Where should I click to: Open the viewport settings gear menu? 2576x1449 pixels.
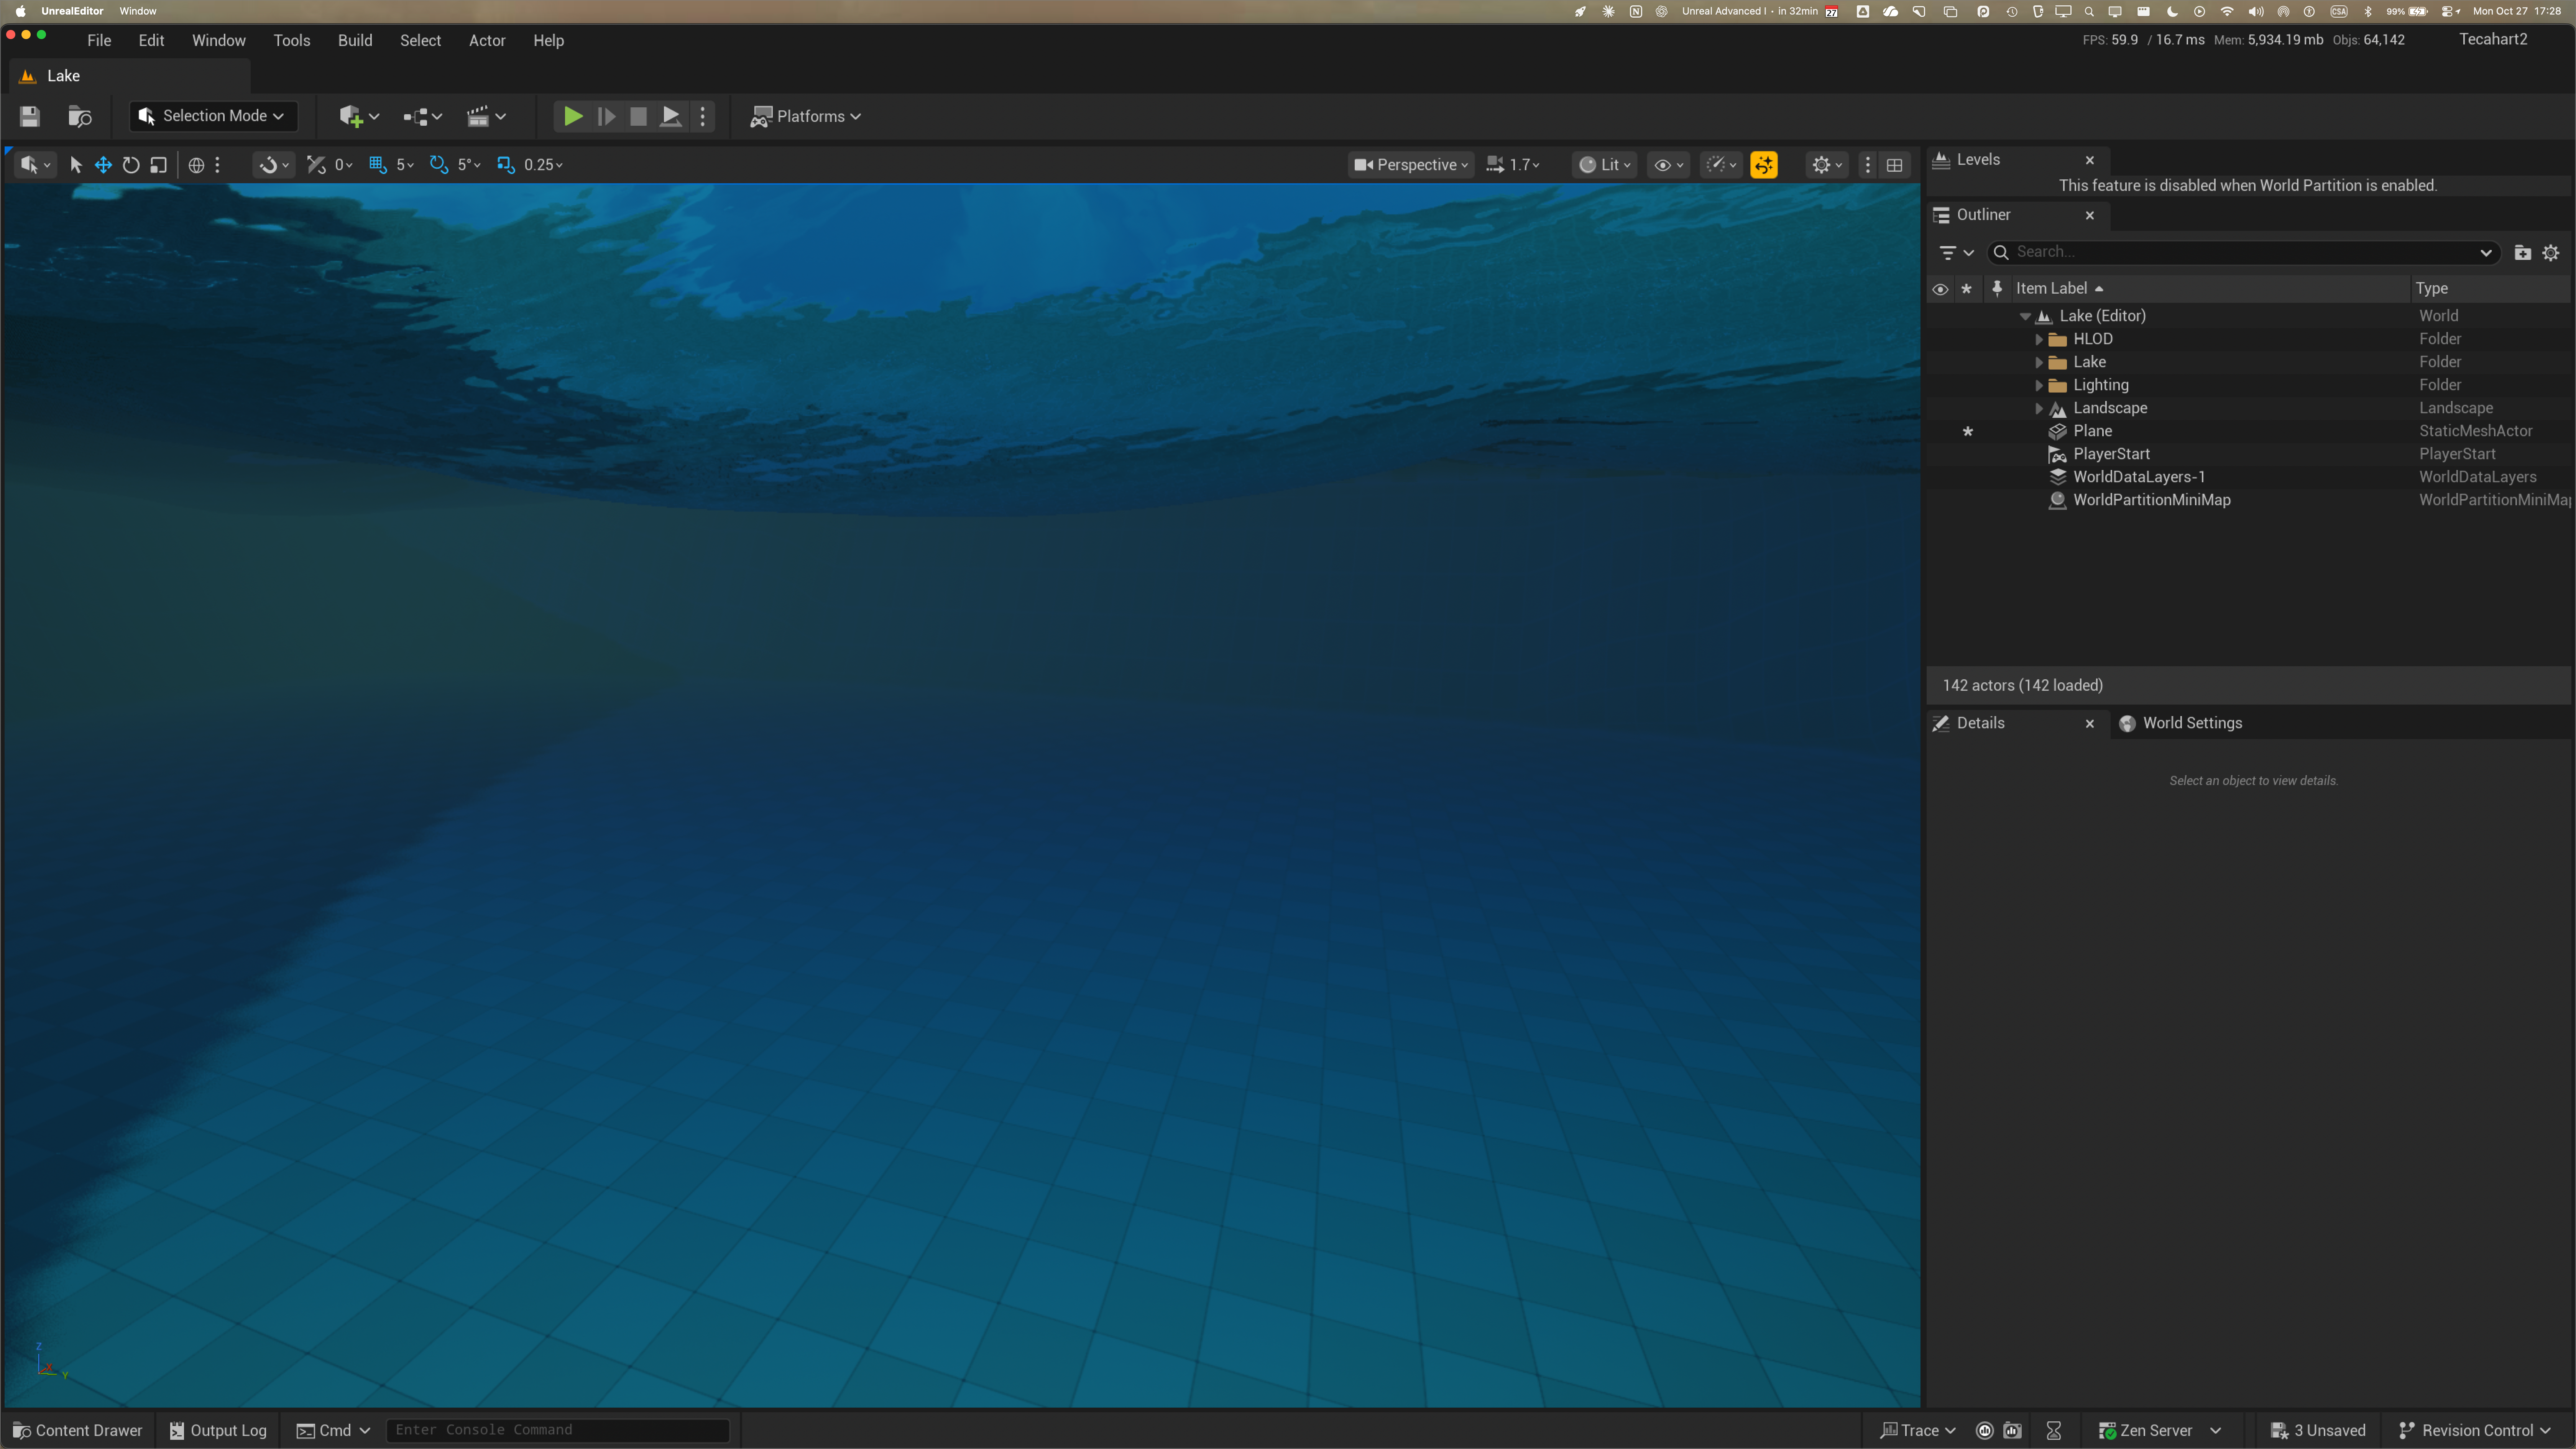click(1827, 165)
